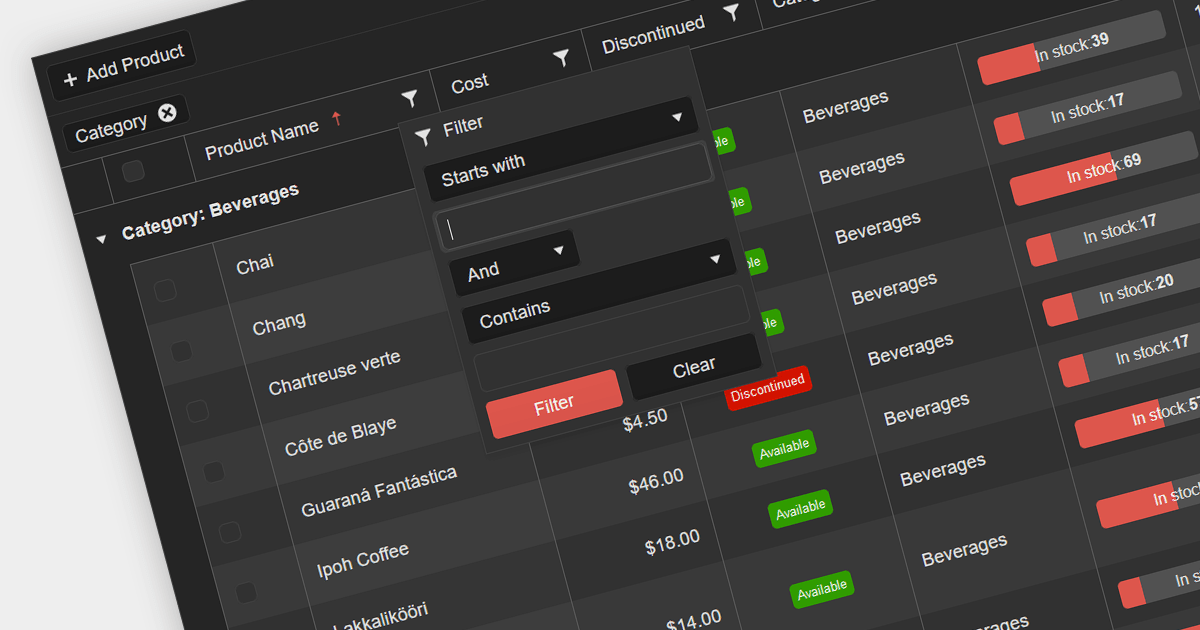Screen dimensions: 1200x630
Task: Click the funnel icon in Filter menu header
Action: click(423, 136)
